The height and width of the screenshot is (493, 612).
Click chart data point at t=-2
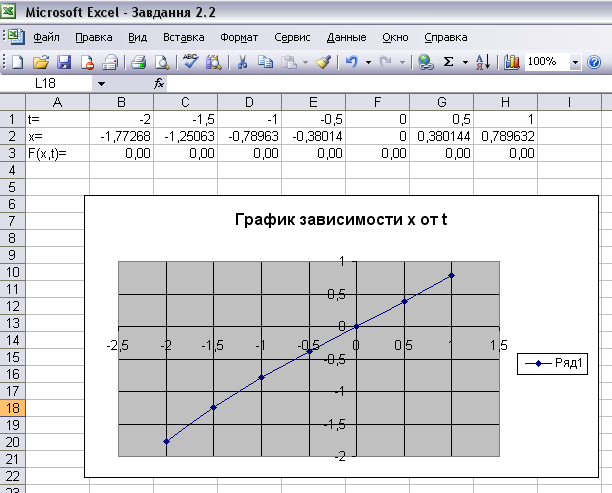coord(167,441)
